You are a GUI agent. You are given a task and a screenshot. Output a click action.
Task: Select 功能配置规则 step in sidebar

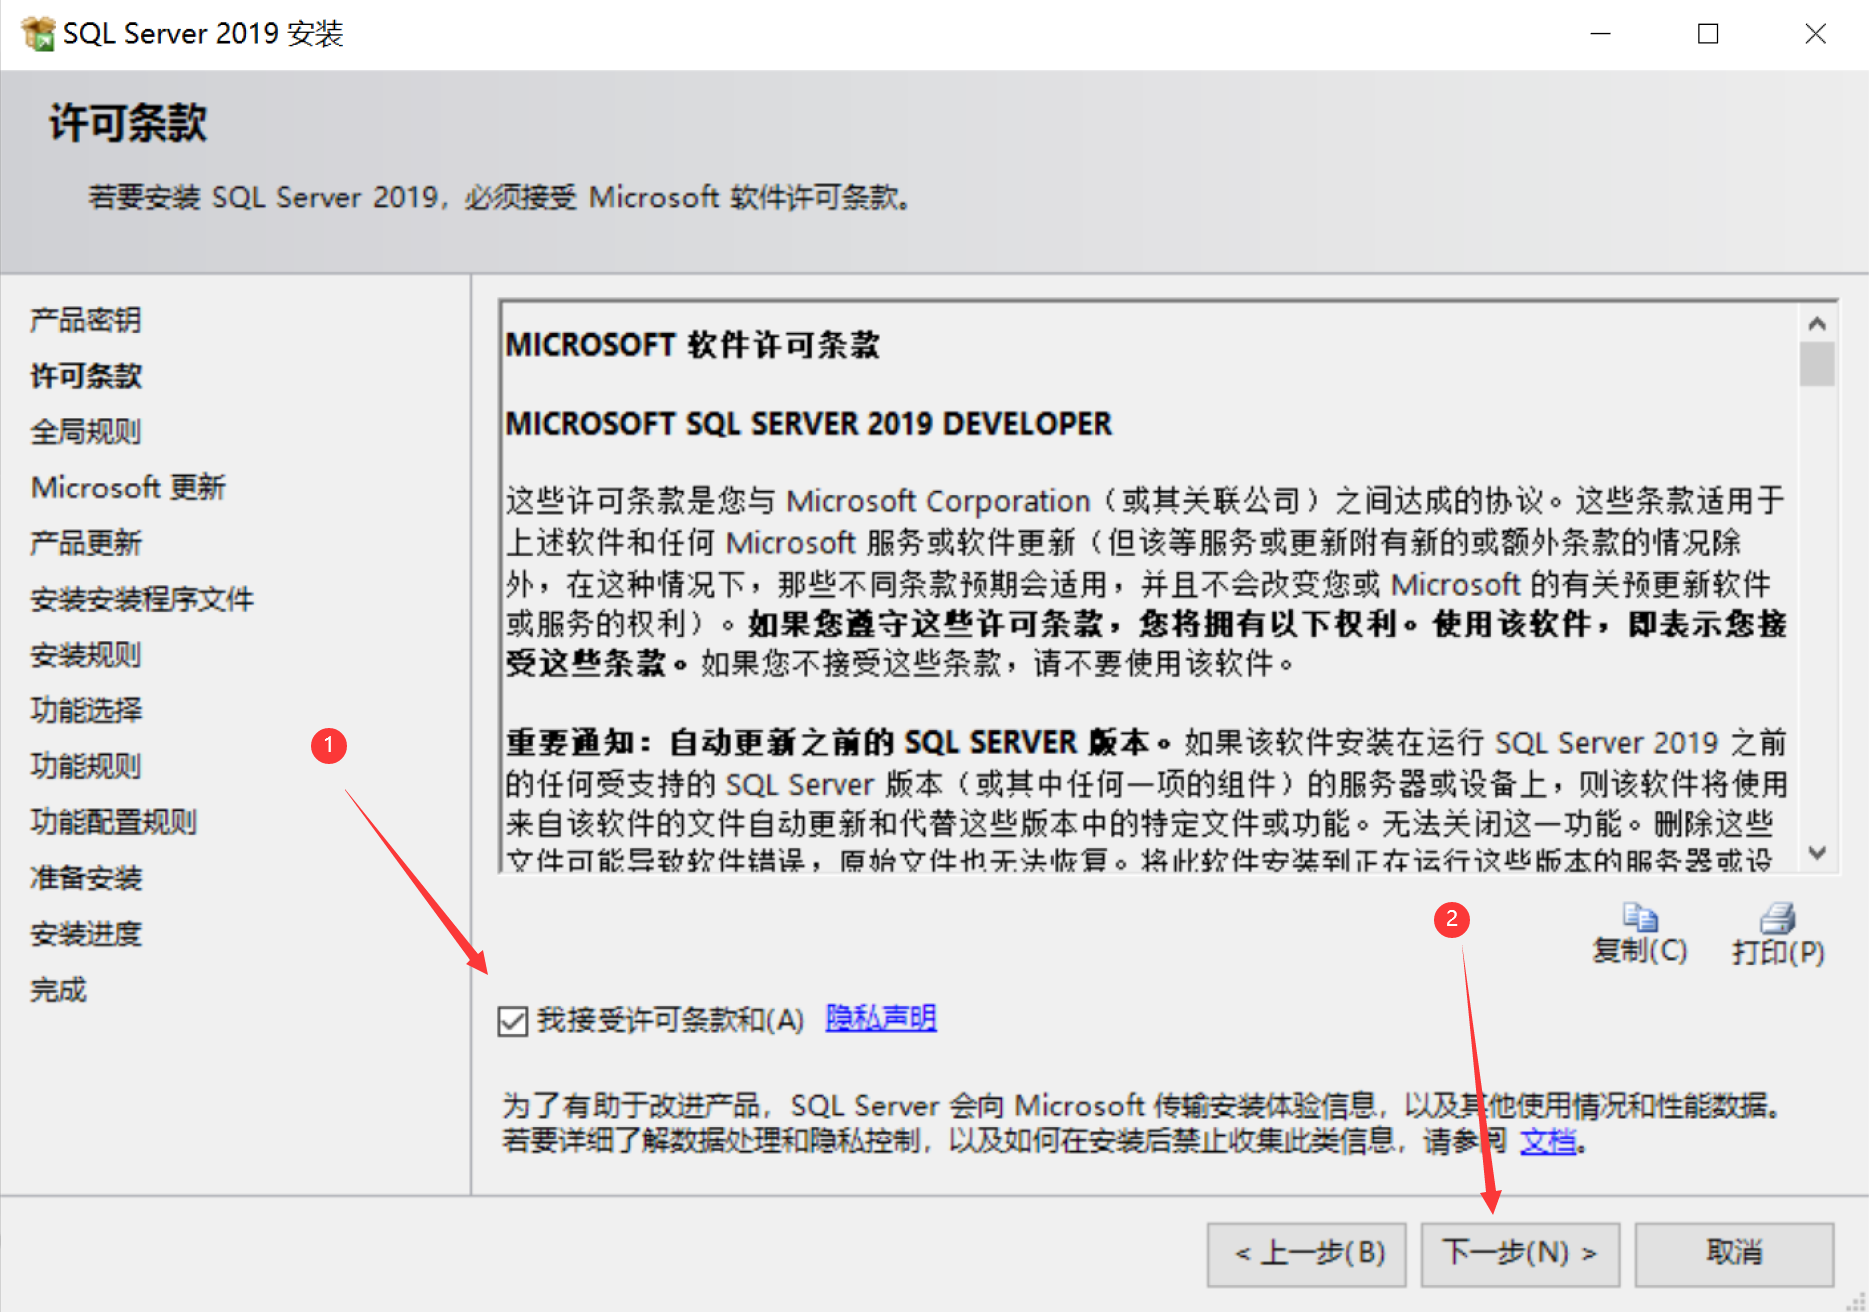[x=114, y=822]
